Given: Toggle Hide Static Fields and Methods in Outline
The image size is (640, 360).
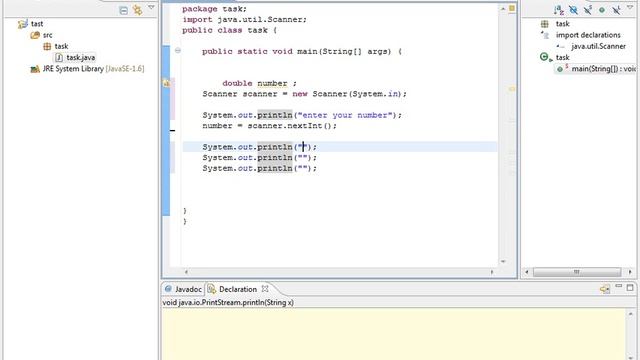Looking at the screenshot, I should (x=588, y=10).
